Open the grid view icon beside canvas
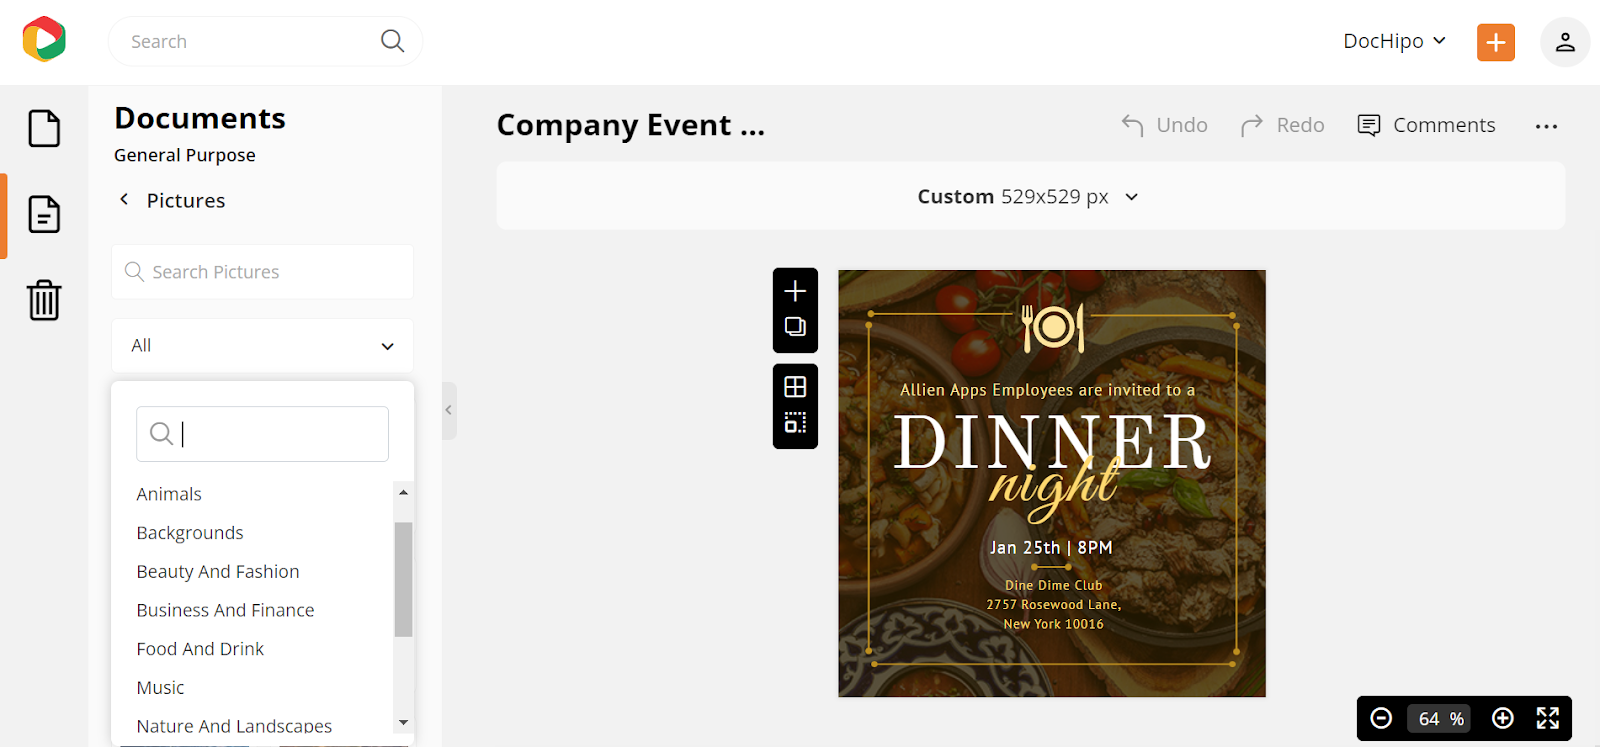 click(795, 387)
